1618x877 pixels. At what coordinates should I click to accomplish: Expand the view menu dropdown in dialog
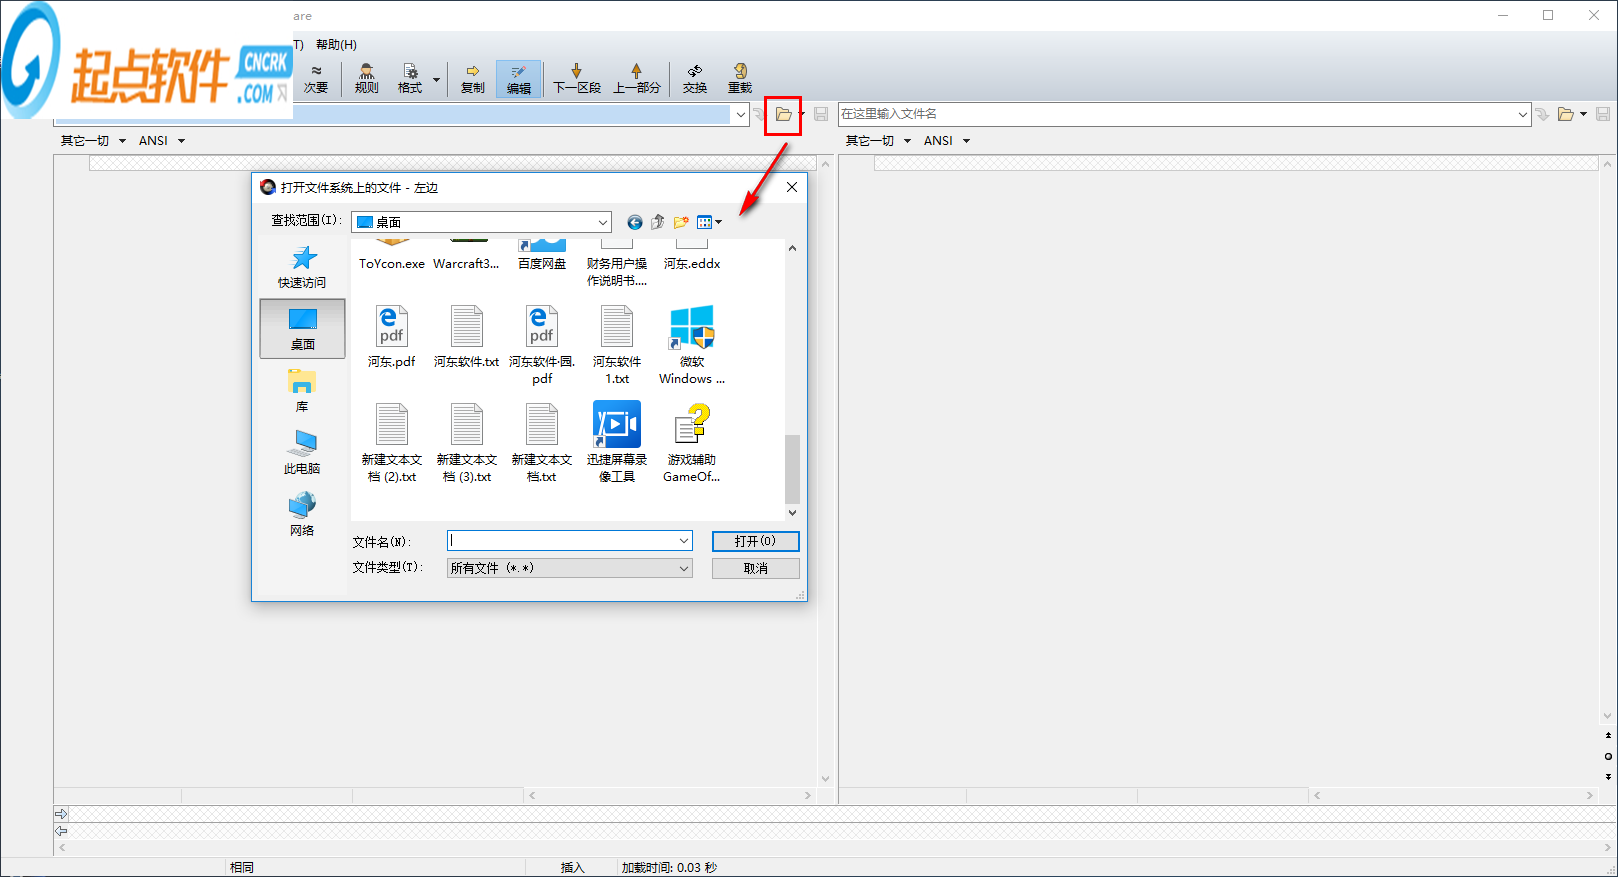(710, 222)
